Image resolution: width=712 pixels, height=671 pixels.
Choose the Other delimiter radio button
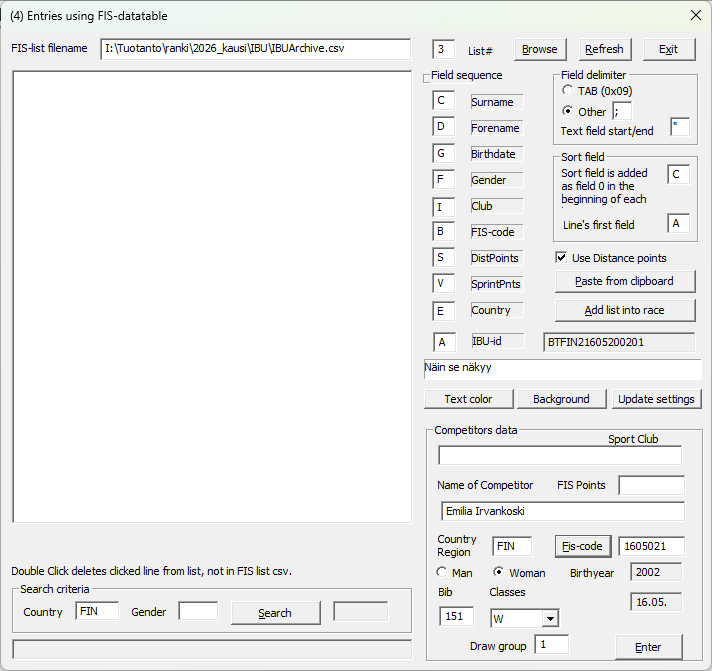568,111
